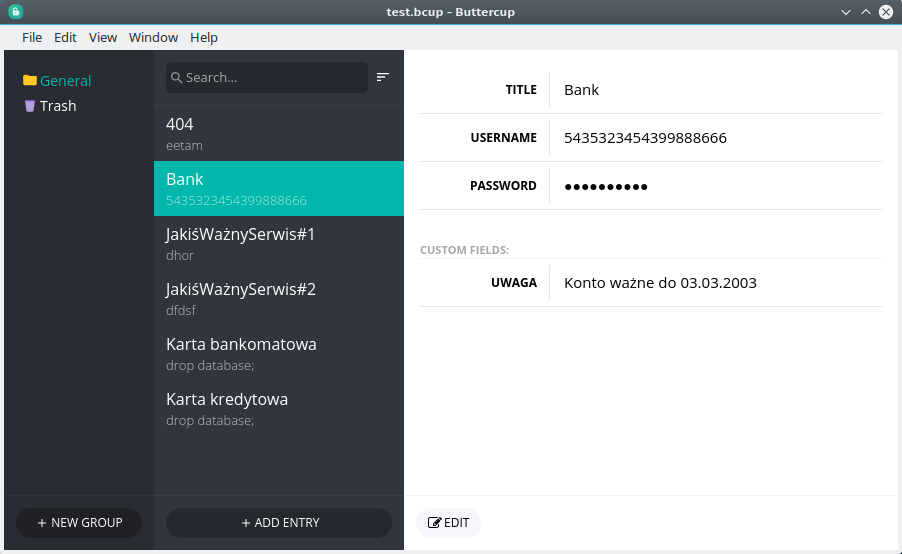Click the username value in details pane
Viewport: 902px width, 554px height.
[645, 138]
